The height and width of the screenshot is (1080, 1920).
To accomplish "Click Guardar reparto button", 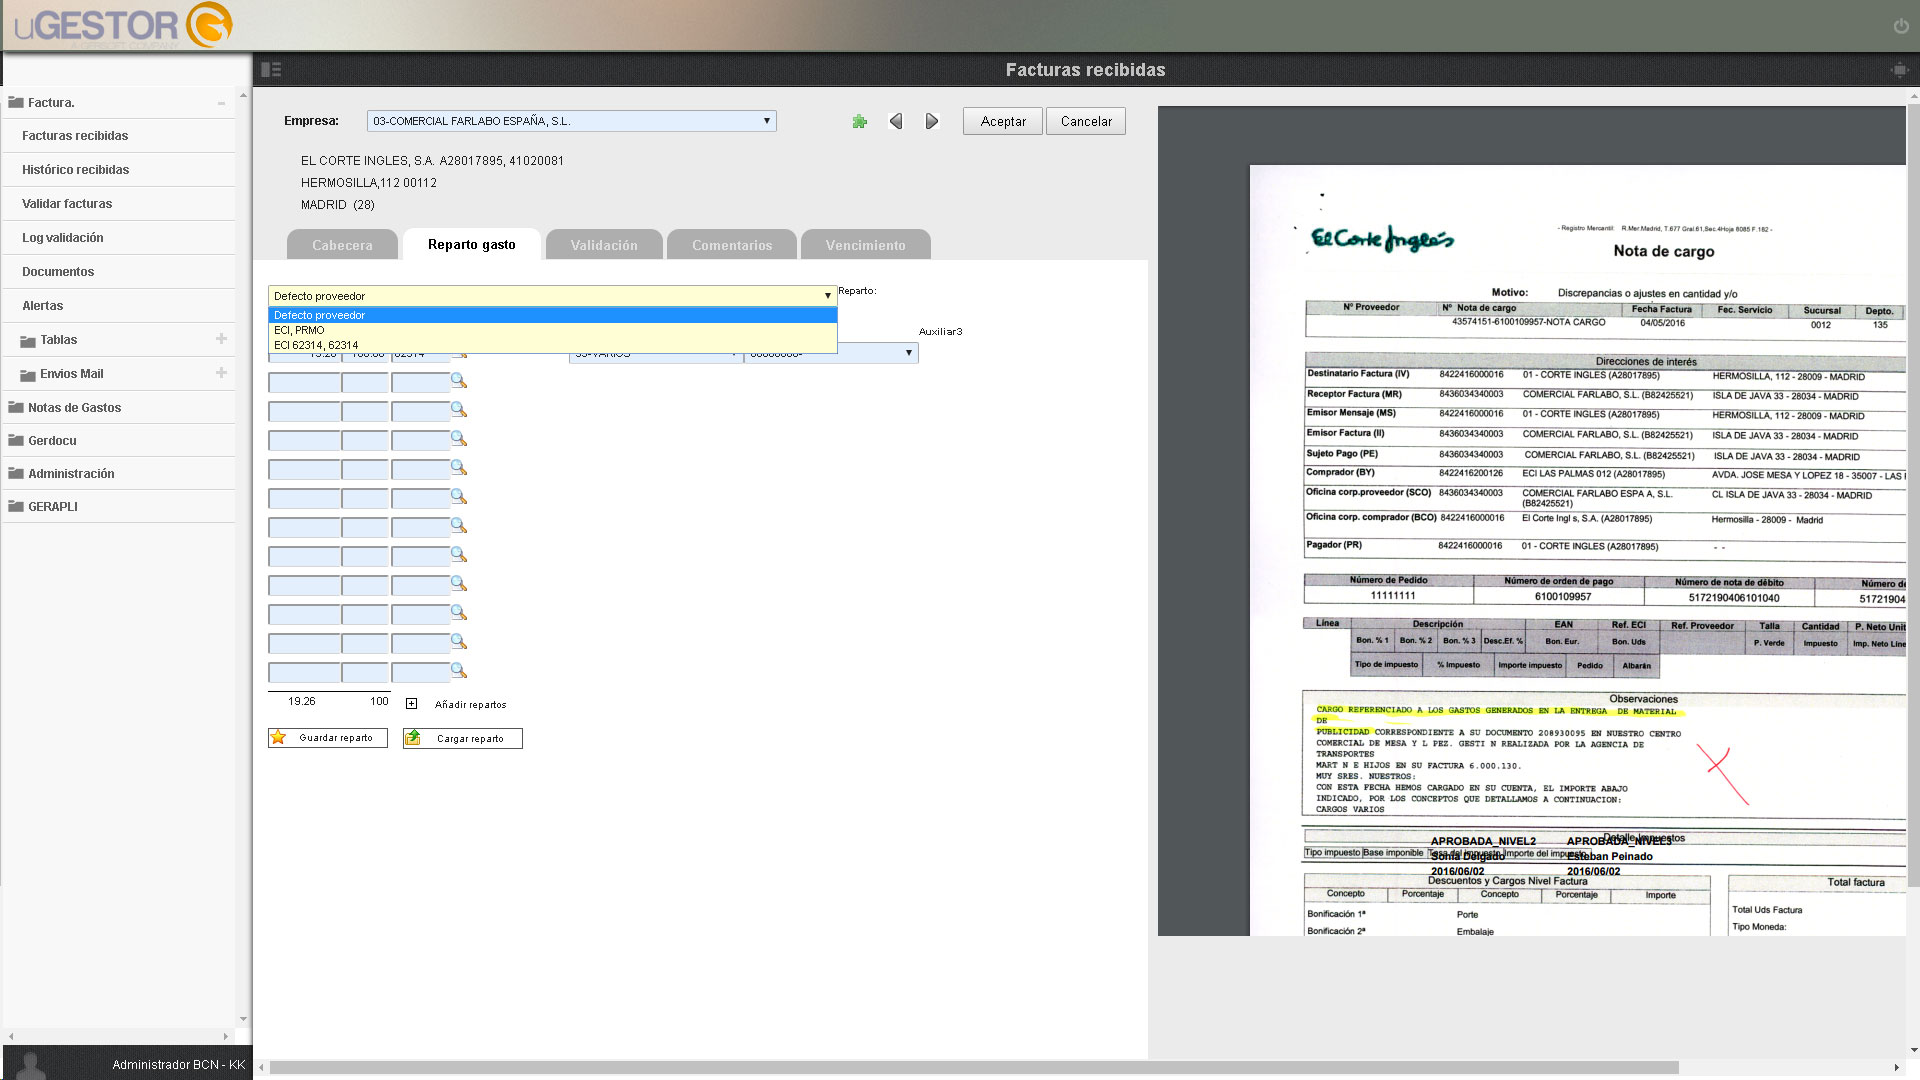I will click(x=328, y=738).
